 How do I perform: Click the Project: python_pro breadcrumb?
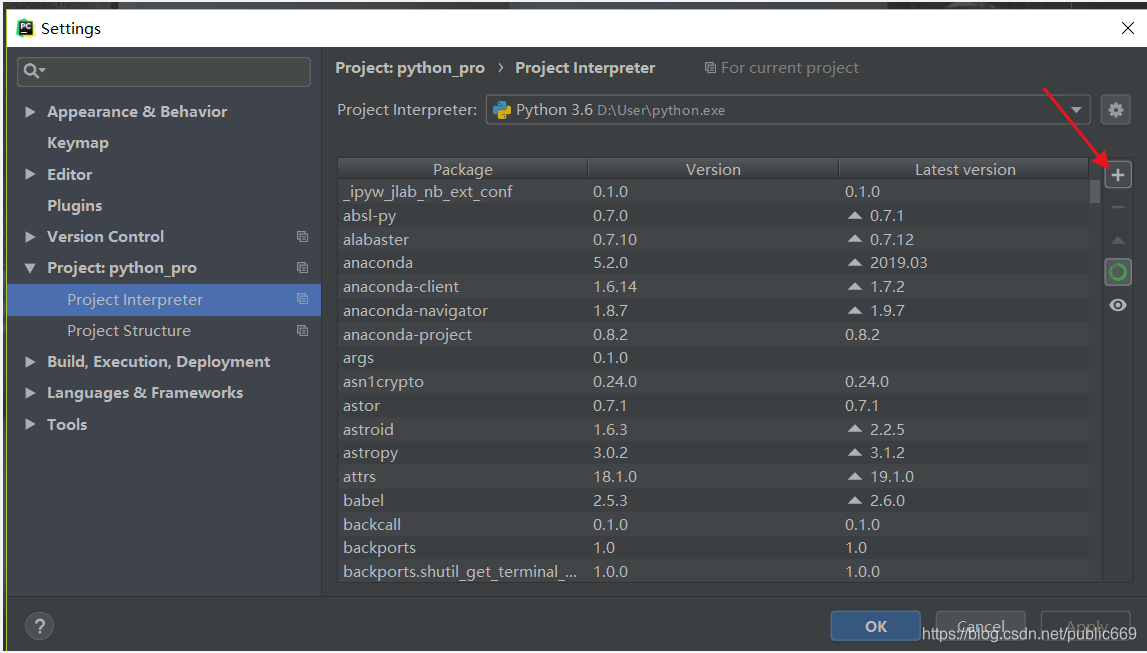click(410, 68)
